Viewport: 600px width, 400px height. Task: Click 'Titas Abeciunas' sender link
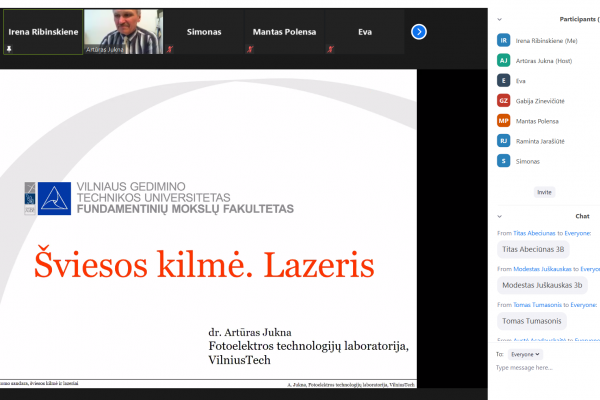[x=534, y=233]
